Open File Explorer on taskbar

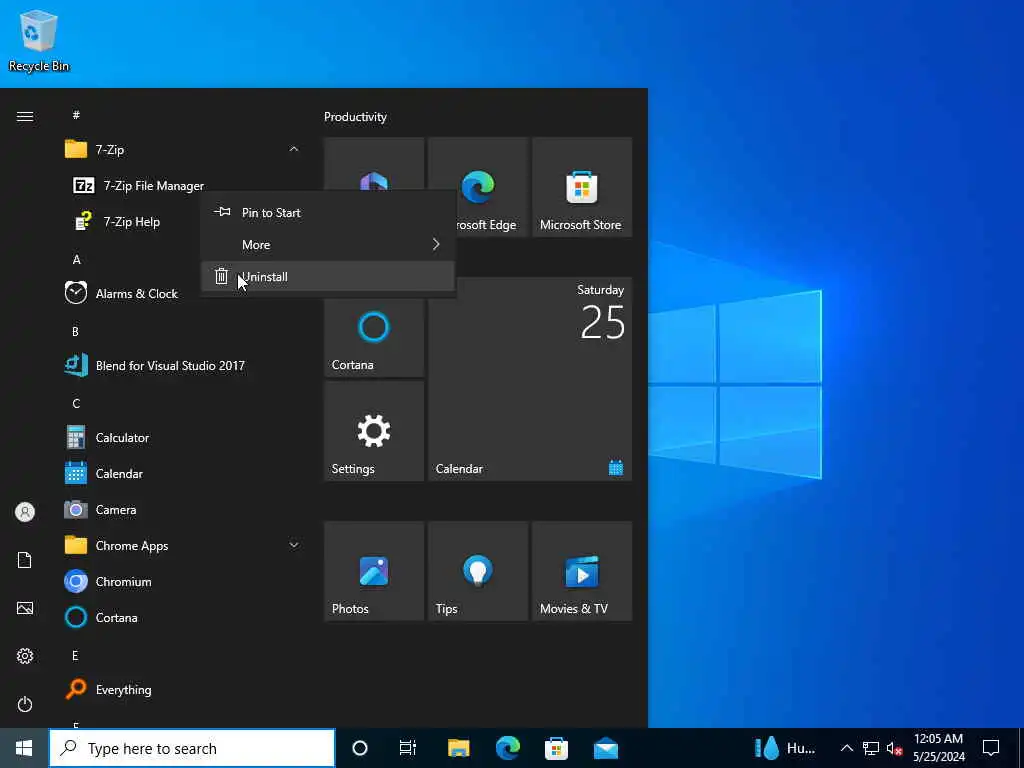[458, 748]
